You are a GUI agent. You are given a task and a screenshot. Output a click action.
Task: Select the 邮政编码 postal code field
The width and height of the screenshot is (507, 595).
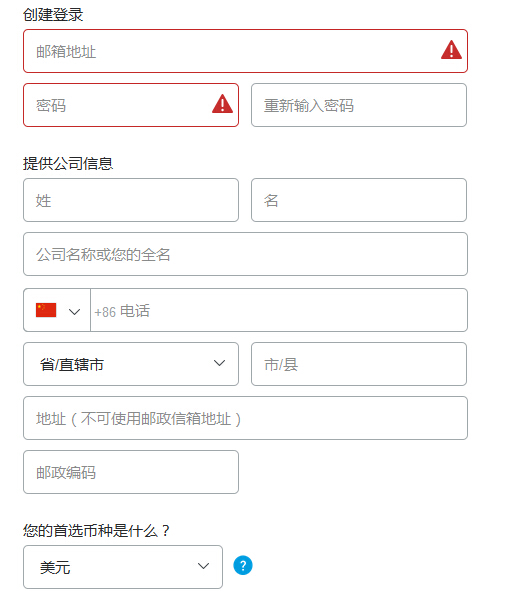click(x=131, y=472)
